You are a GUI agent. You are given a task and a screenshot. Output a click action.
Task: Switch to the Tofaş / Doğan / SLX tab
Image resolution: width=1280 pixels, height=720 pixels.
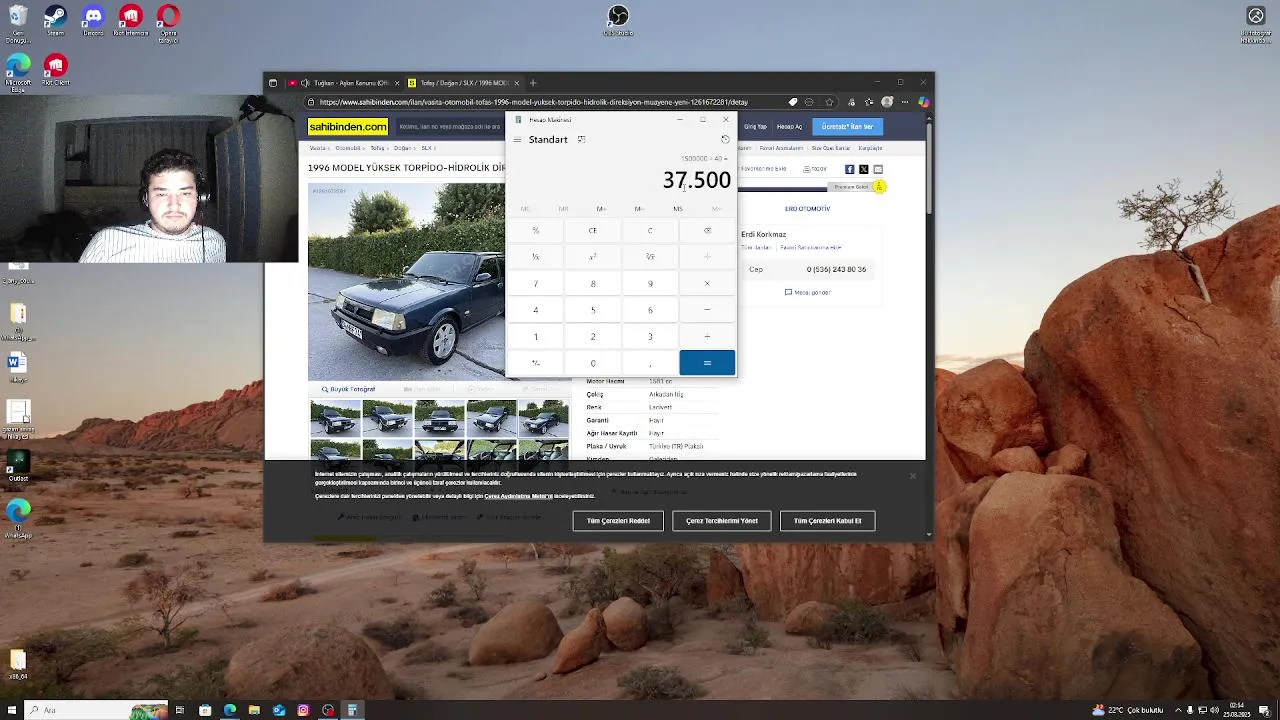tap(463, 83)
